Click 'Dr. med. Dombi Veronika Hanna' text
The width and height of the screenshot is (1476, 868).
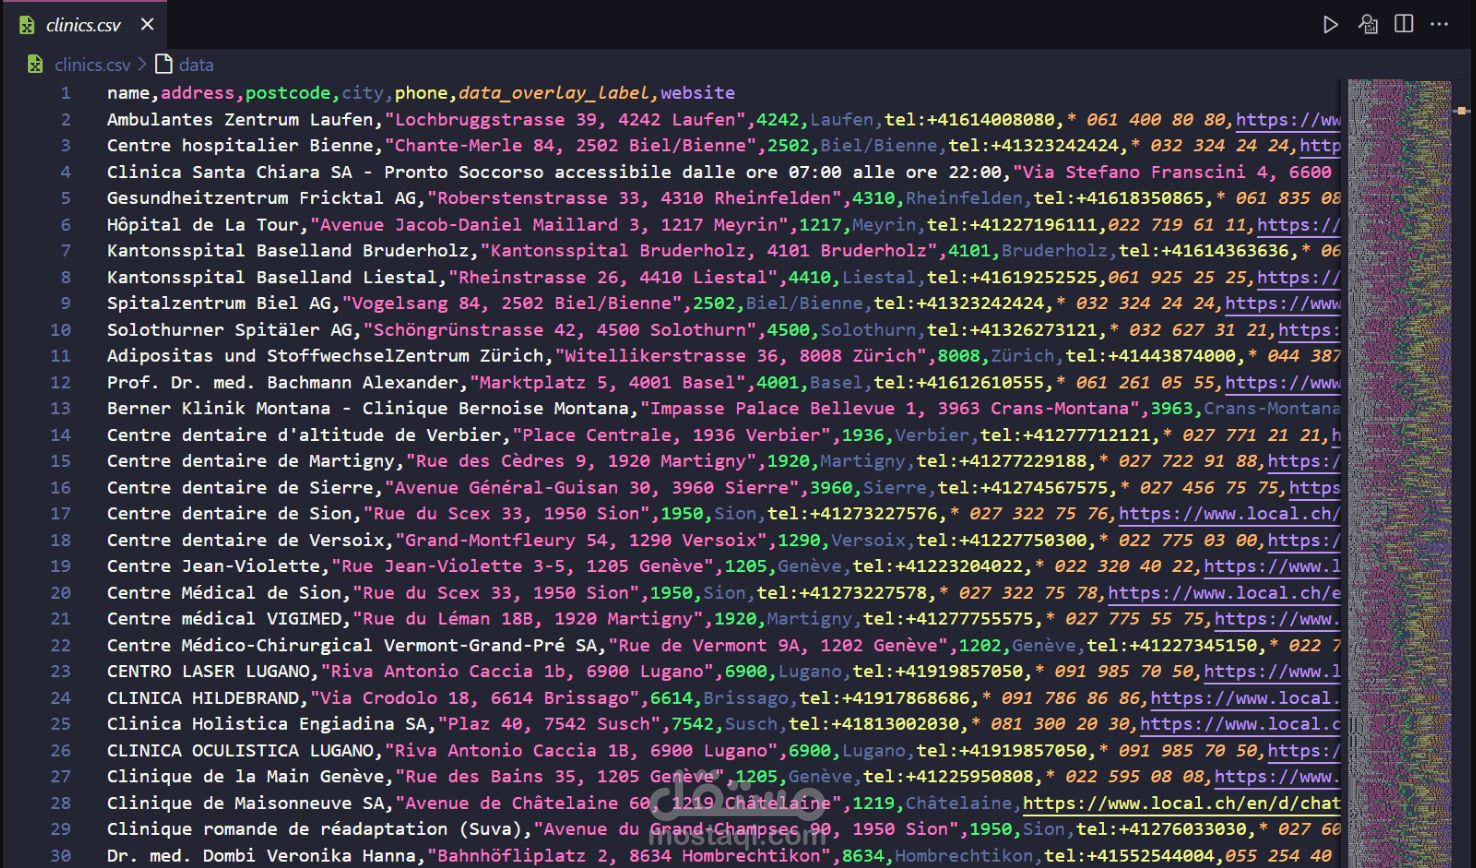[261, 856]
